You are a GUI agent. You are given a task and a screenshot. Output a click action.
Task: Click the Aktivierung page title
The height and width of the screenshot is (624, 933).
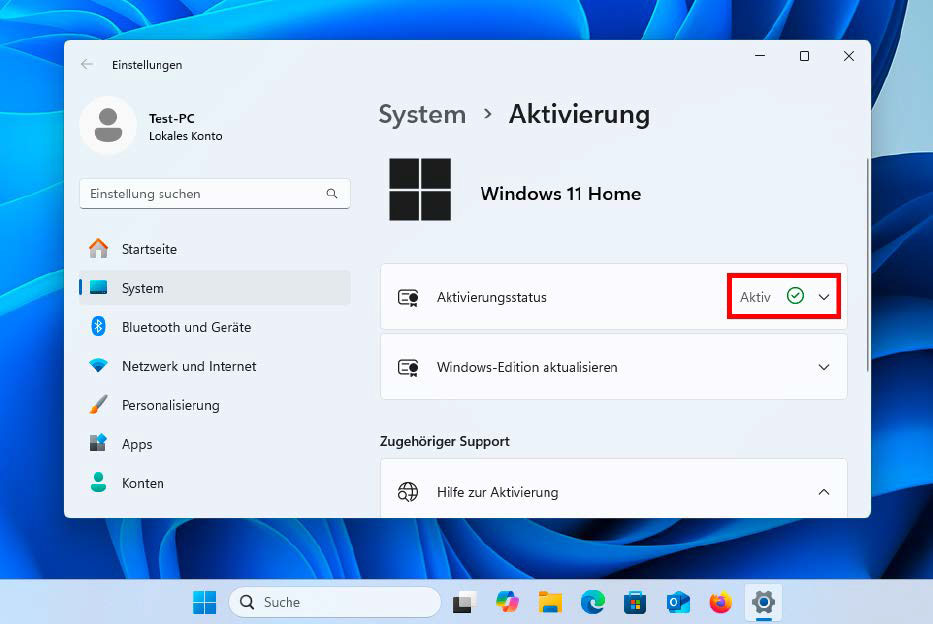click(579, 114)
